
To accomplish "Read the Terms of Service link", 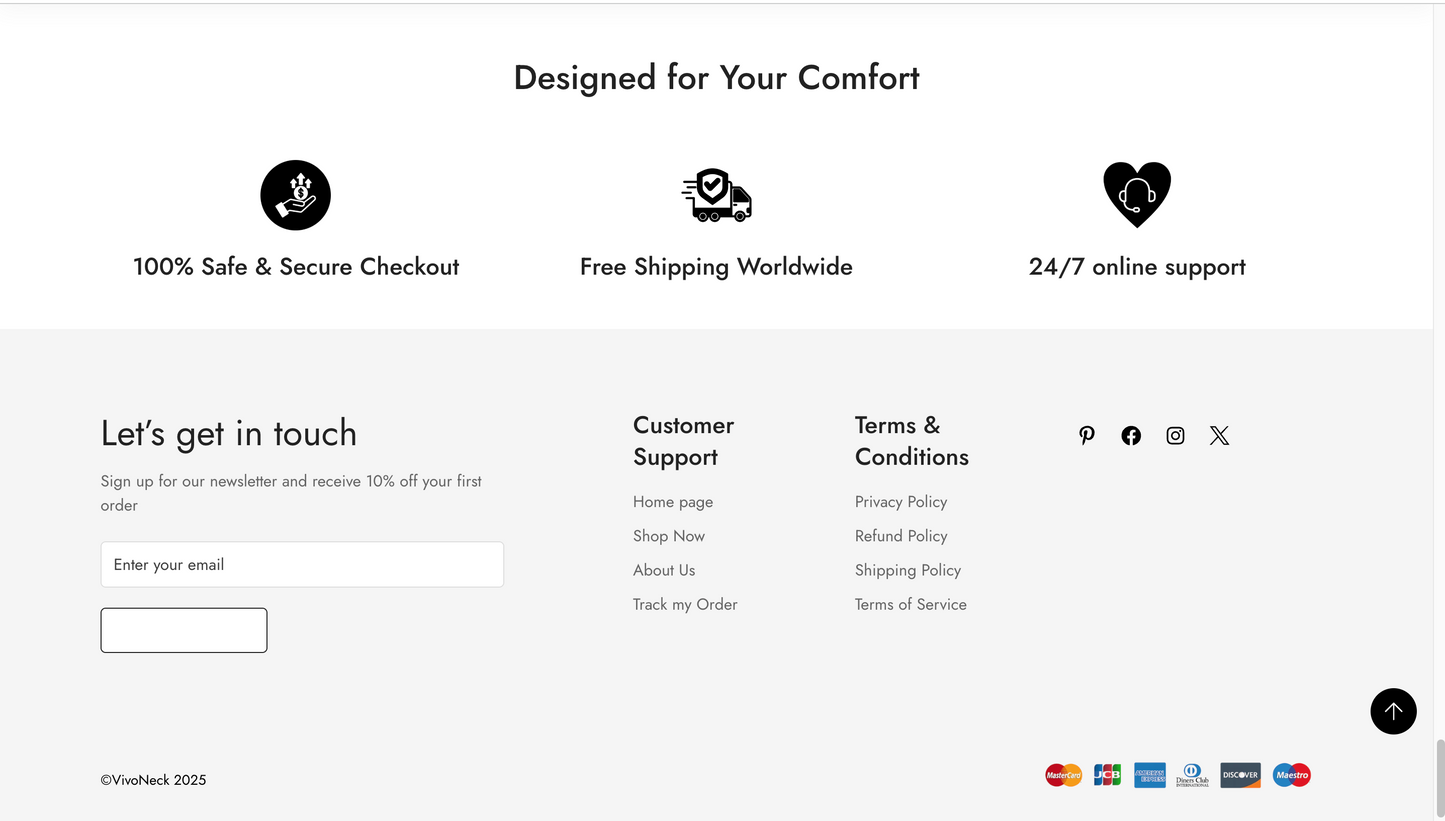I will pos(911,604).
